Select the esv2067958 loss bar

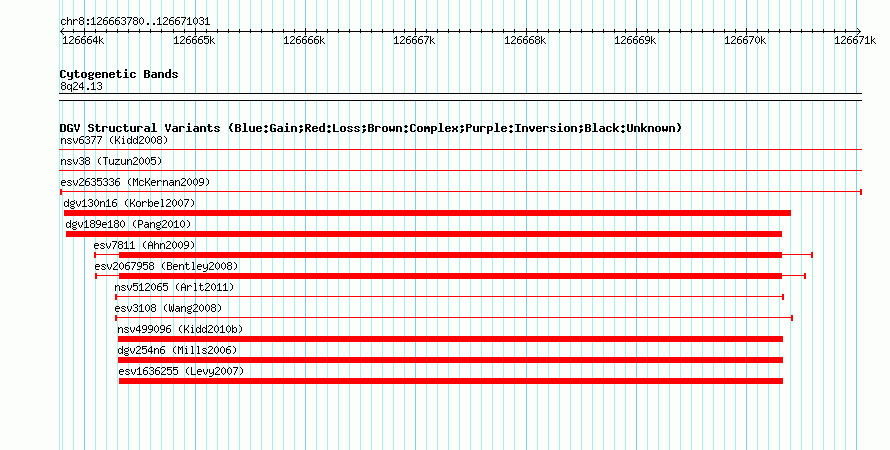tap(451, 276)
